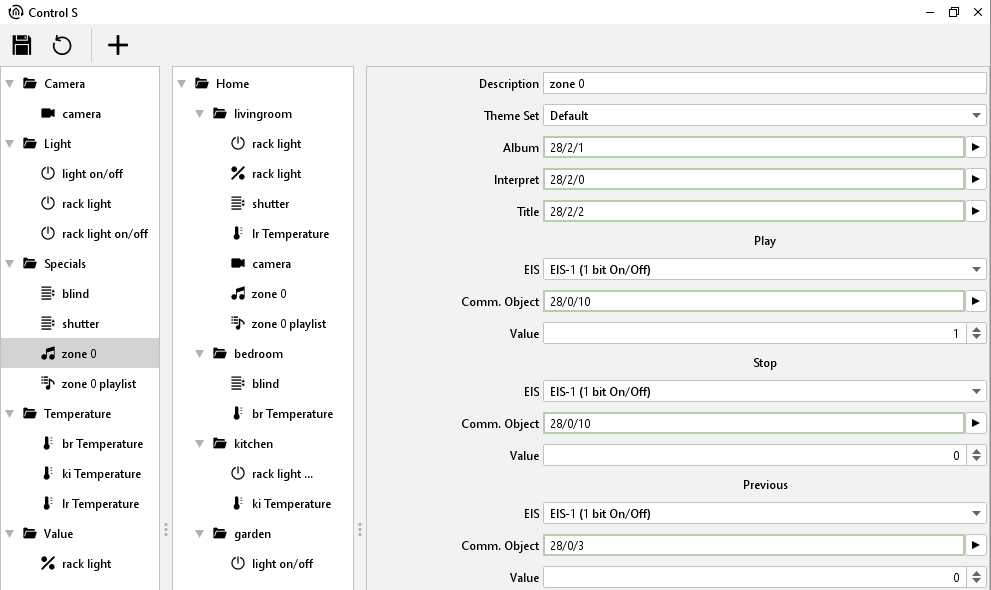Screen dimensions: 991x590
Task: Click the percent icon for rack light under Value
Action: [47, 564]
